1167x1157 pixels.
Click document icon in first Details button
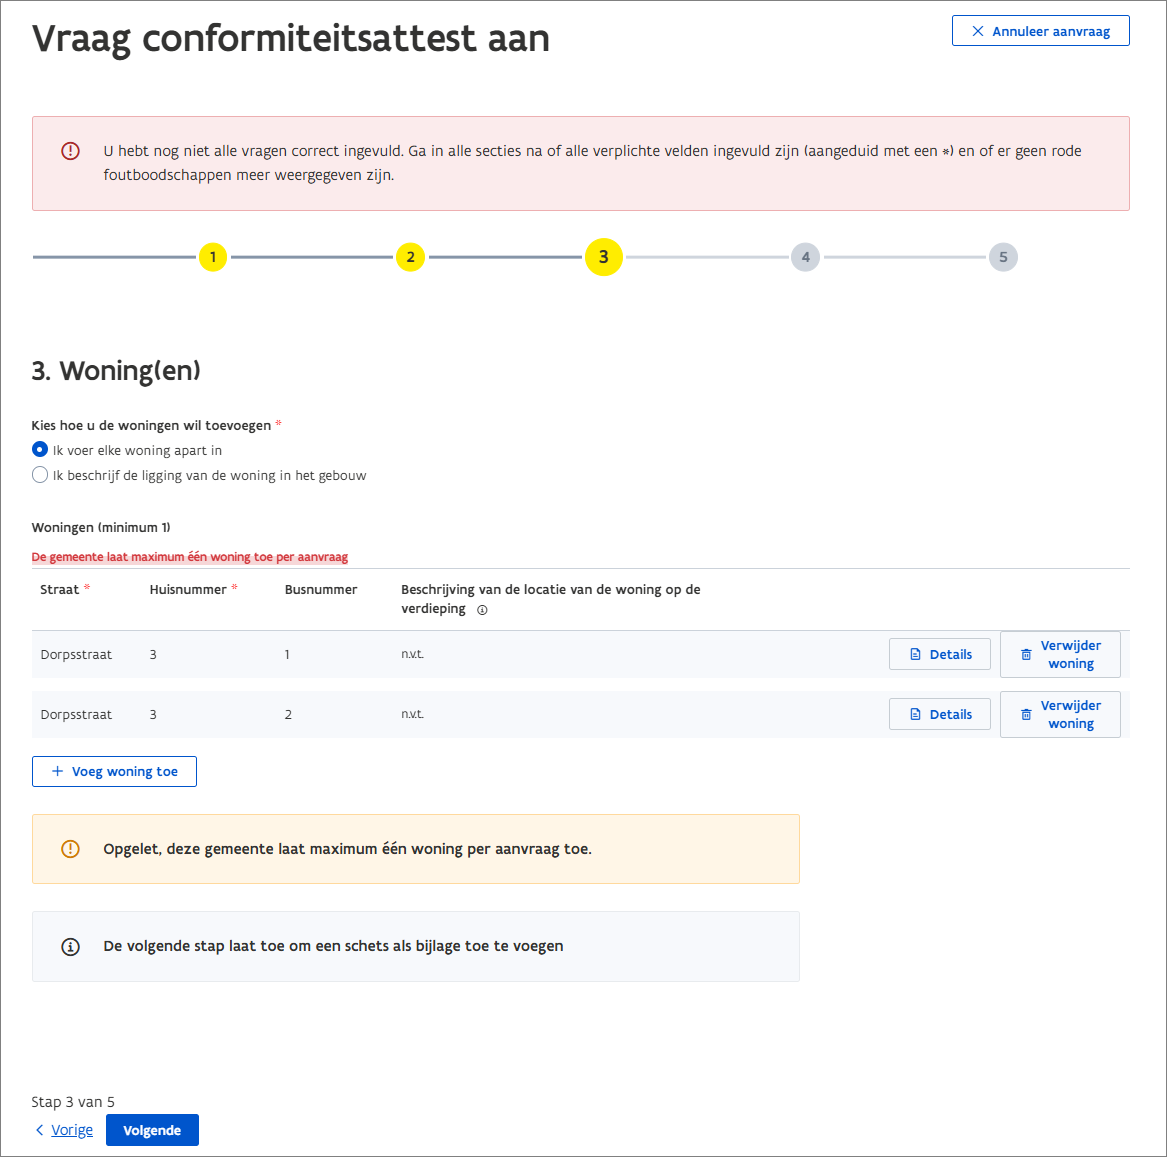[915, 655]
